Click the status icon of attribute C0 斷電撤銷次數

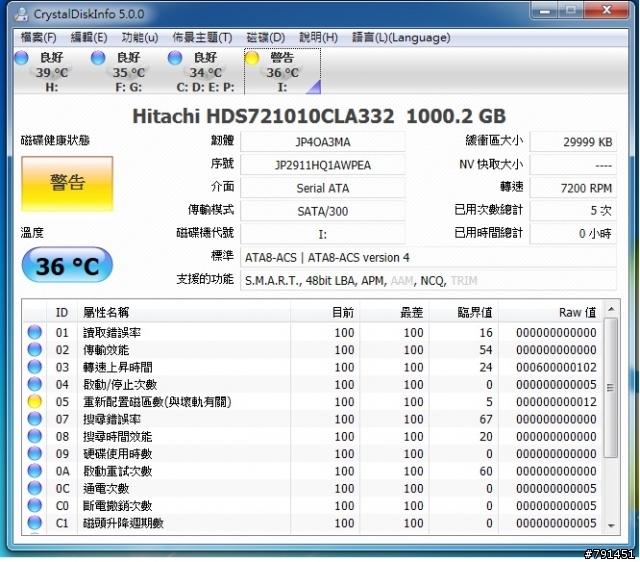click(35, 506)
